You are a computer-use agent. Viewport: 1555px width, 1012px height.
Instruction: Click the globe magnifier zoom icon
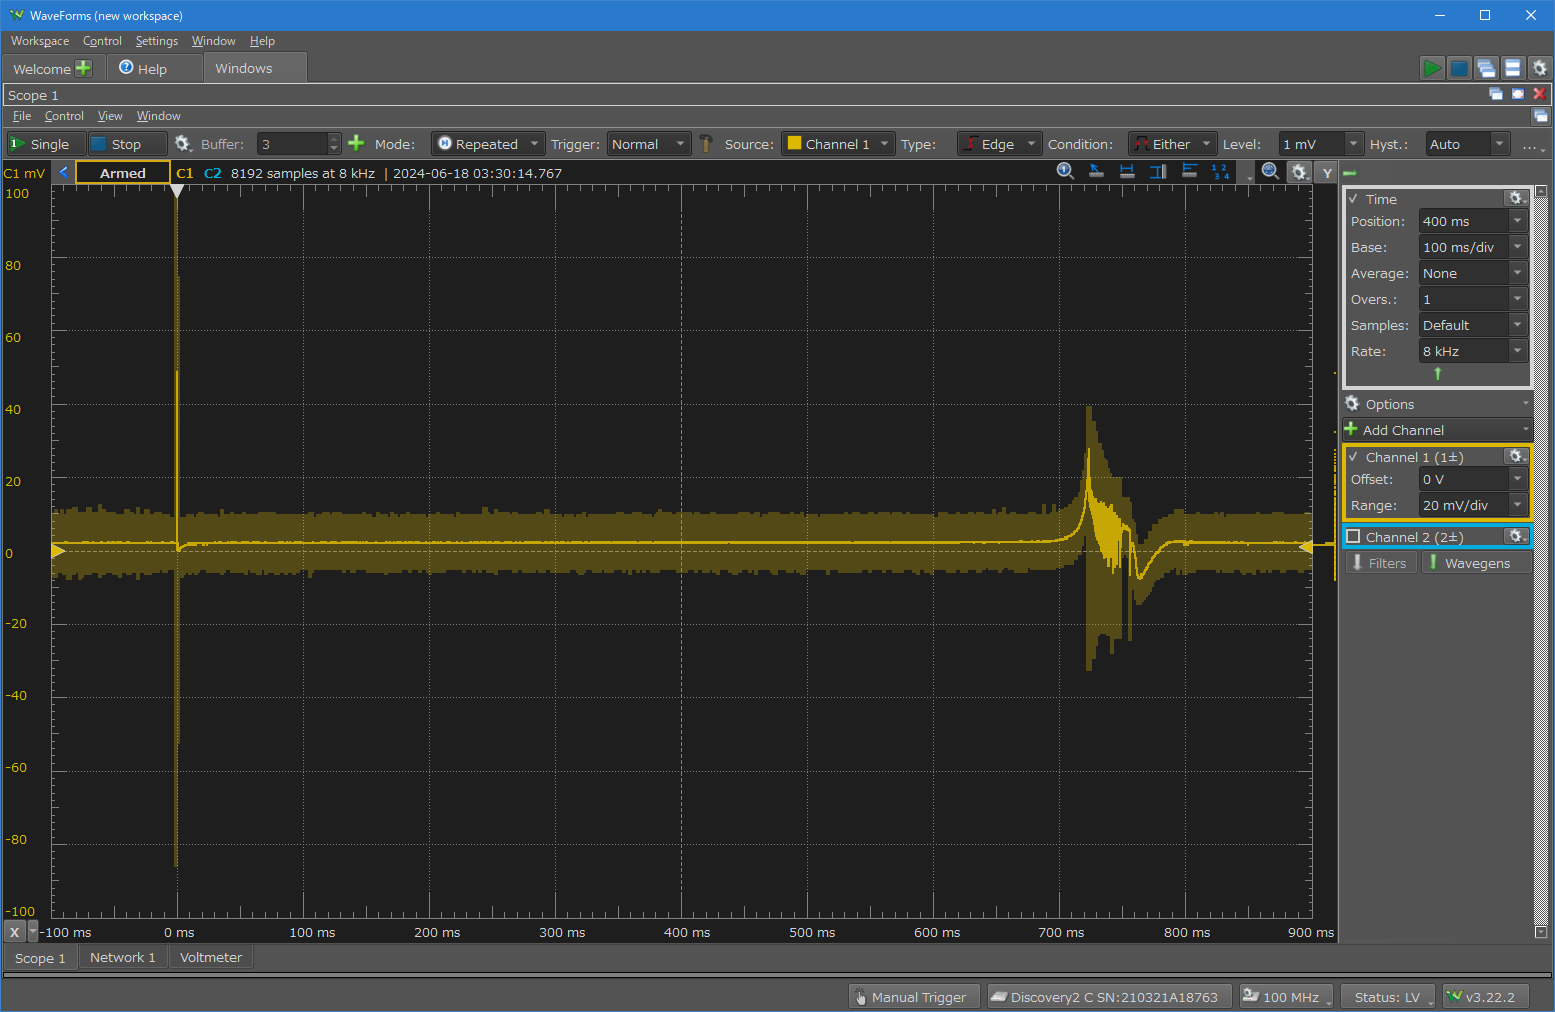[x=1270, y=172]
